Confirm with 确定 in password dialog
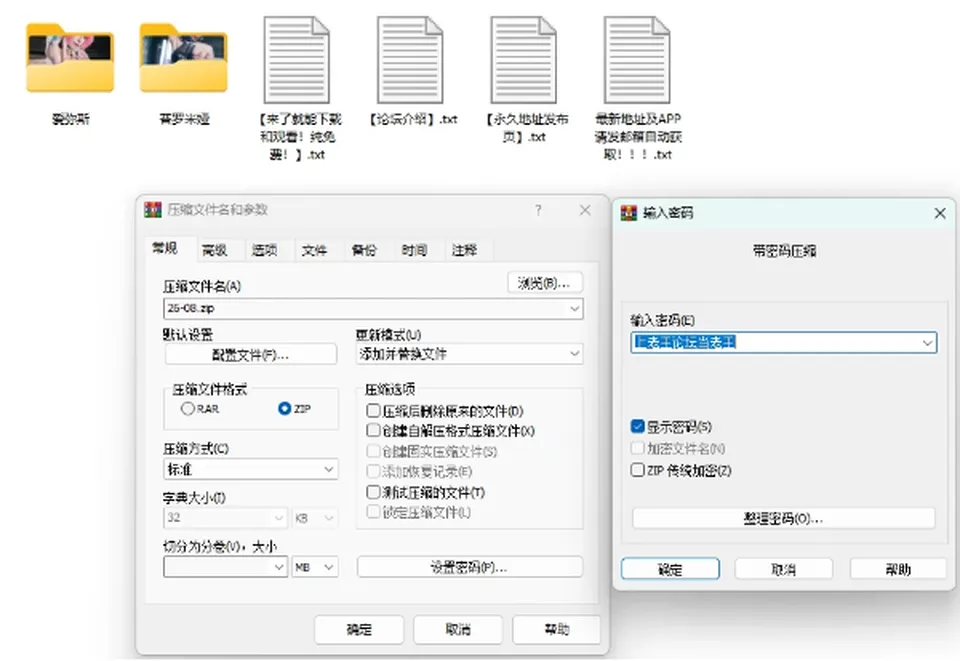The image size is (960, 661). click(x=670, y=569)
